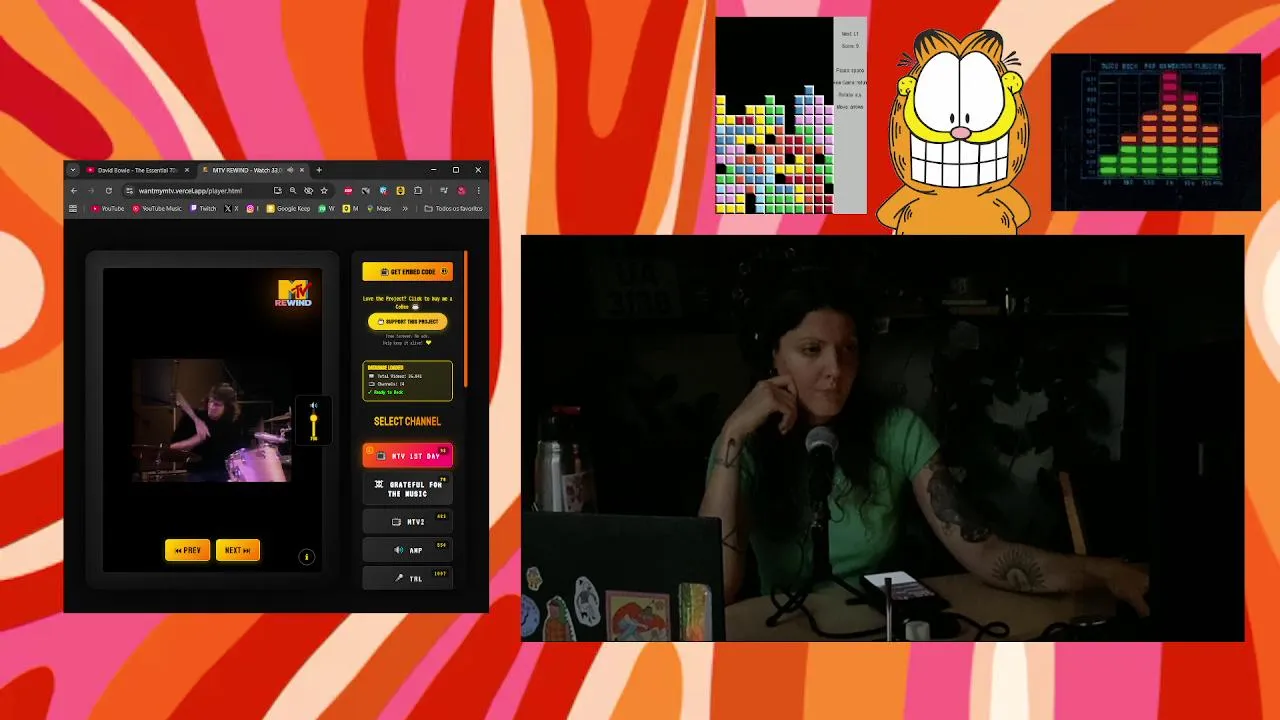Screen dimensions: 1280x720
Task: Reload the current page
Action: click(108, 190)
